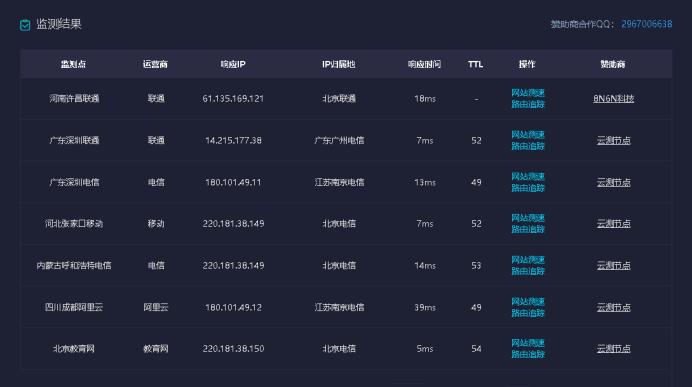Click 江苏南京电信 in the 广东深圳电信 row

pyautogui.click(x=339, y=182)
